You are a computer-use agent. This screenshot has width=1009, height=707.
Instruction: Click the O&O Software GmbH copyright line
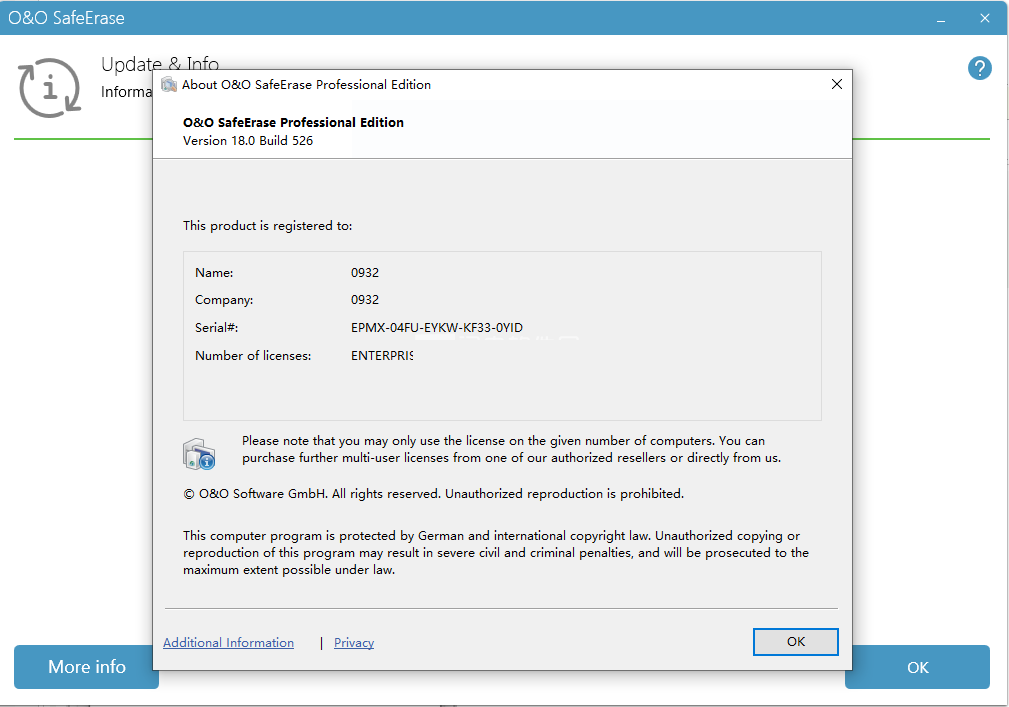pyautogui.click(x=434, y=493)
